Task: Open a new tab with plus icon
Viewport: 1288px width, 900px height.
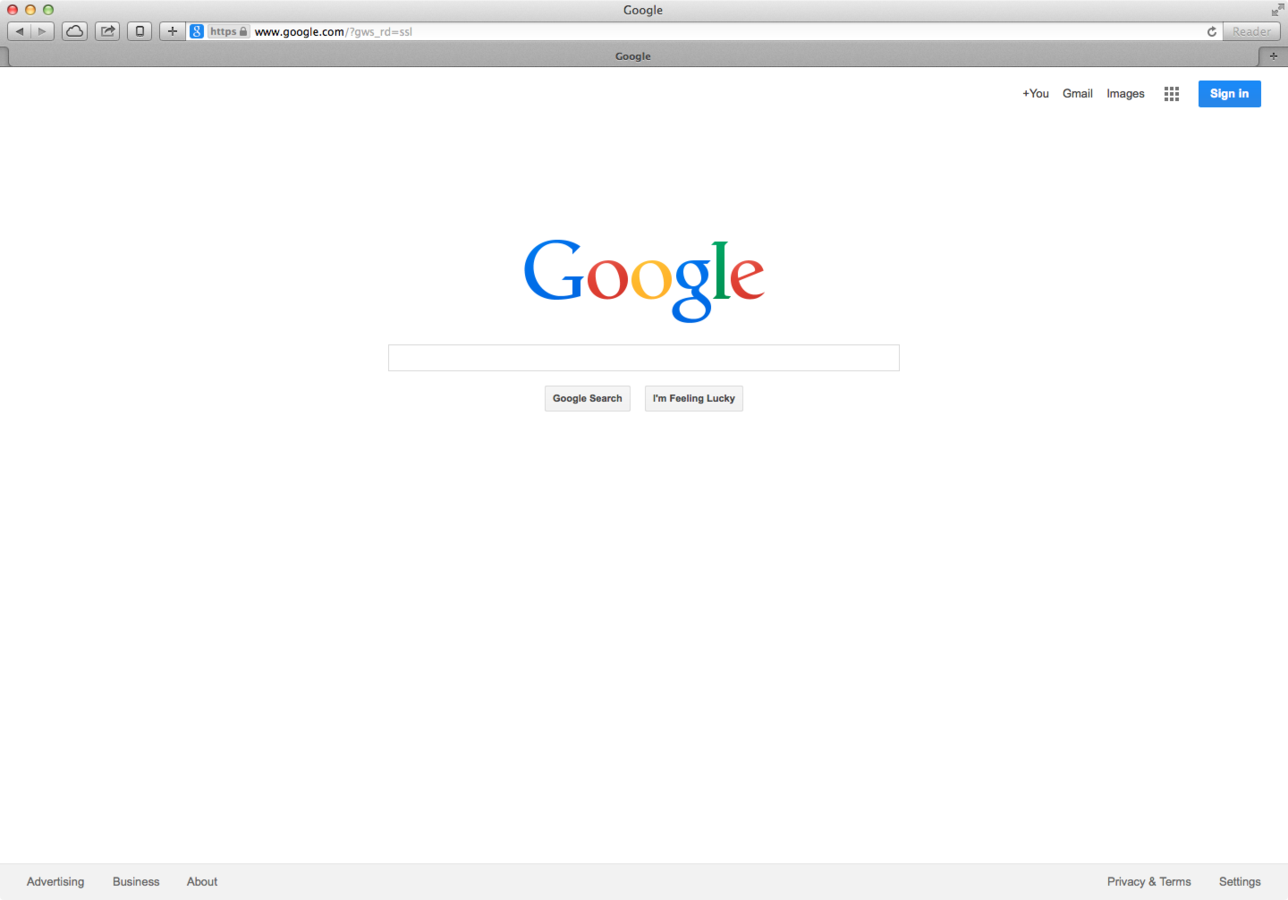Action: click(1273, 56)
